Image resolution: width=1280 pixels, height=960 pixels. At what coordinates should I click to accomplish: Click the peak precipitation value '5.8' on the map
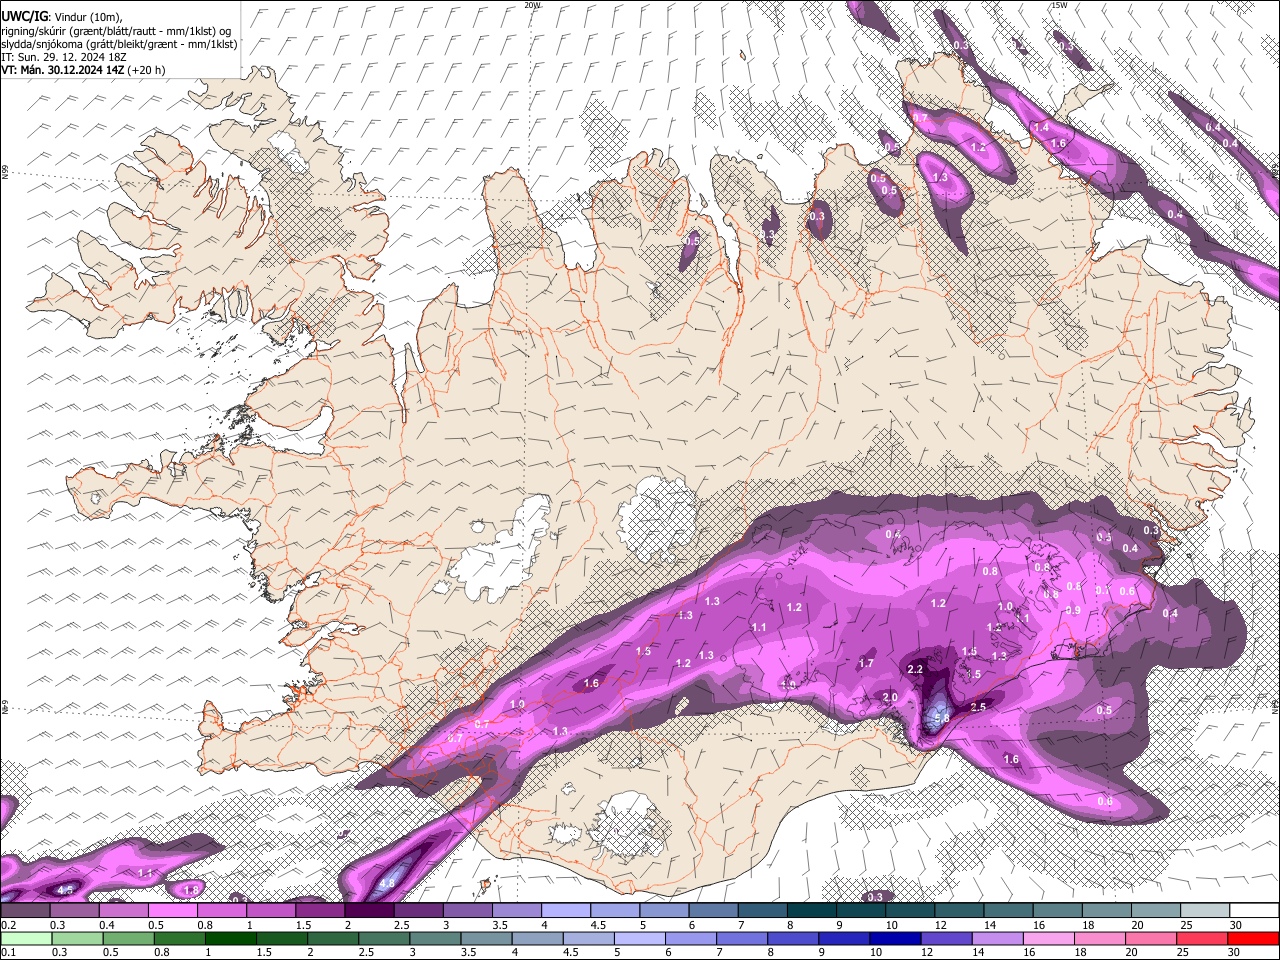click(x=941, y=718)
